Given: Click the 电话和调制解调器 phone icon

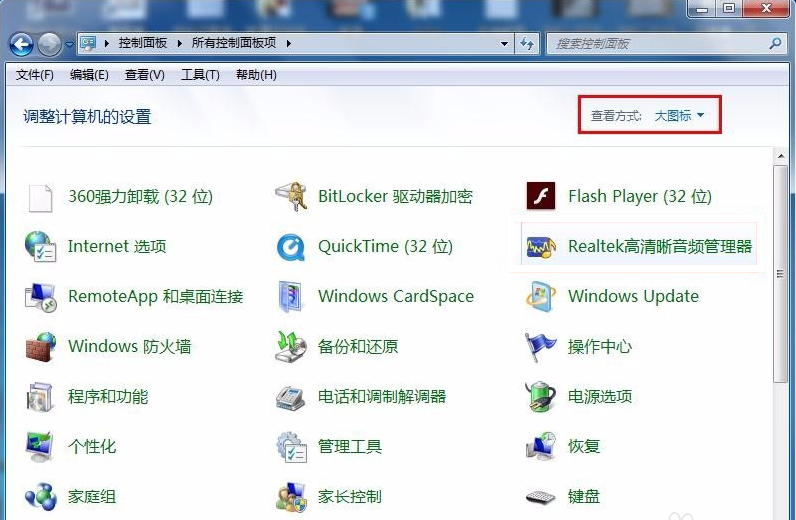Looking at the screenshot, I should pyautogui.click(x=291, y=398).
